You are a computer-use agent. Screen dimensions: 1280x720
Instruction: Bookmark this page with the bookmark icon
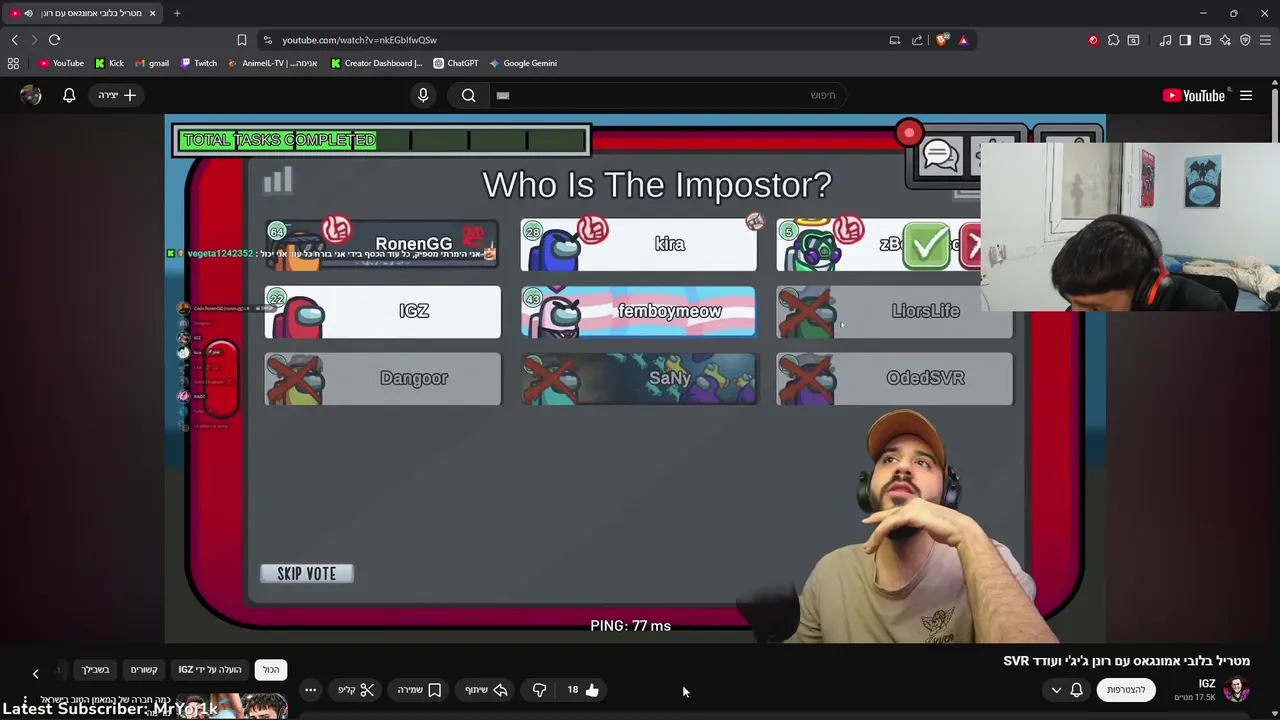coord(241,40)
